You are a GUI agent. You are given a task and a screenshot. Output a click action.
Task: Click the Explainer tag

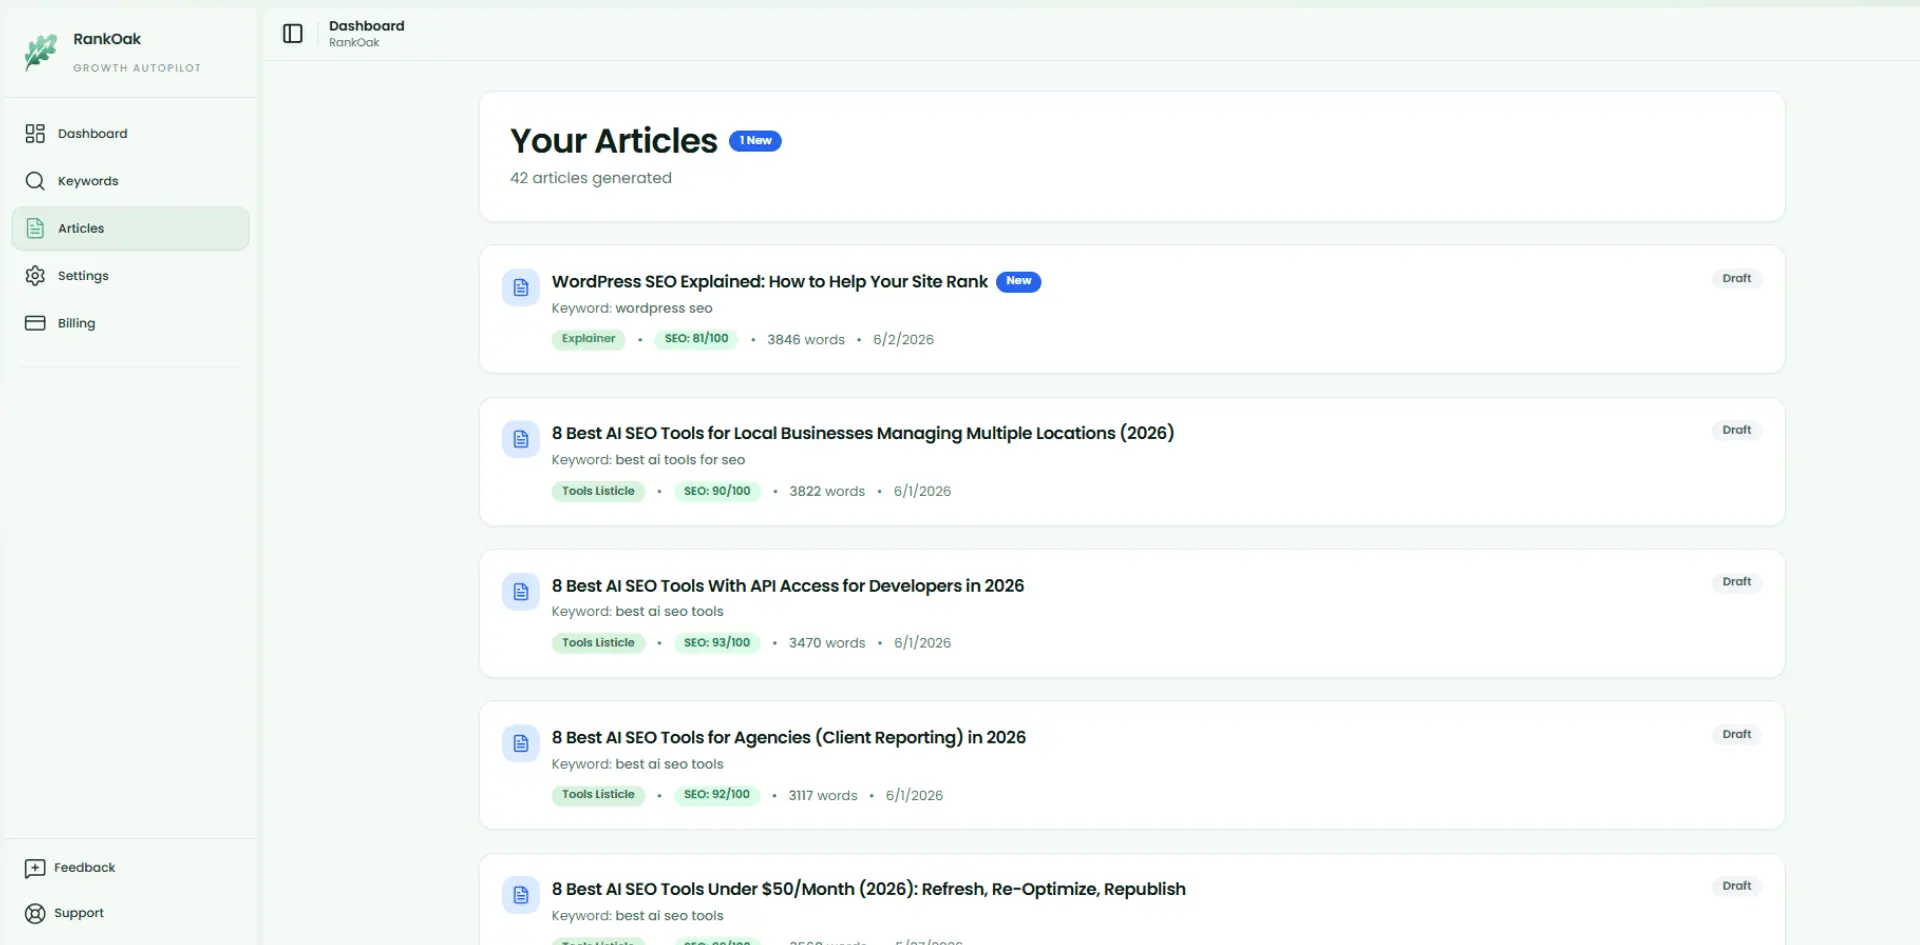pyautogui.click(x=588, y=339)
